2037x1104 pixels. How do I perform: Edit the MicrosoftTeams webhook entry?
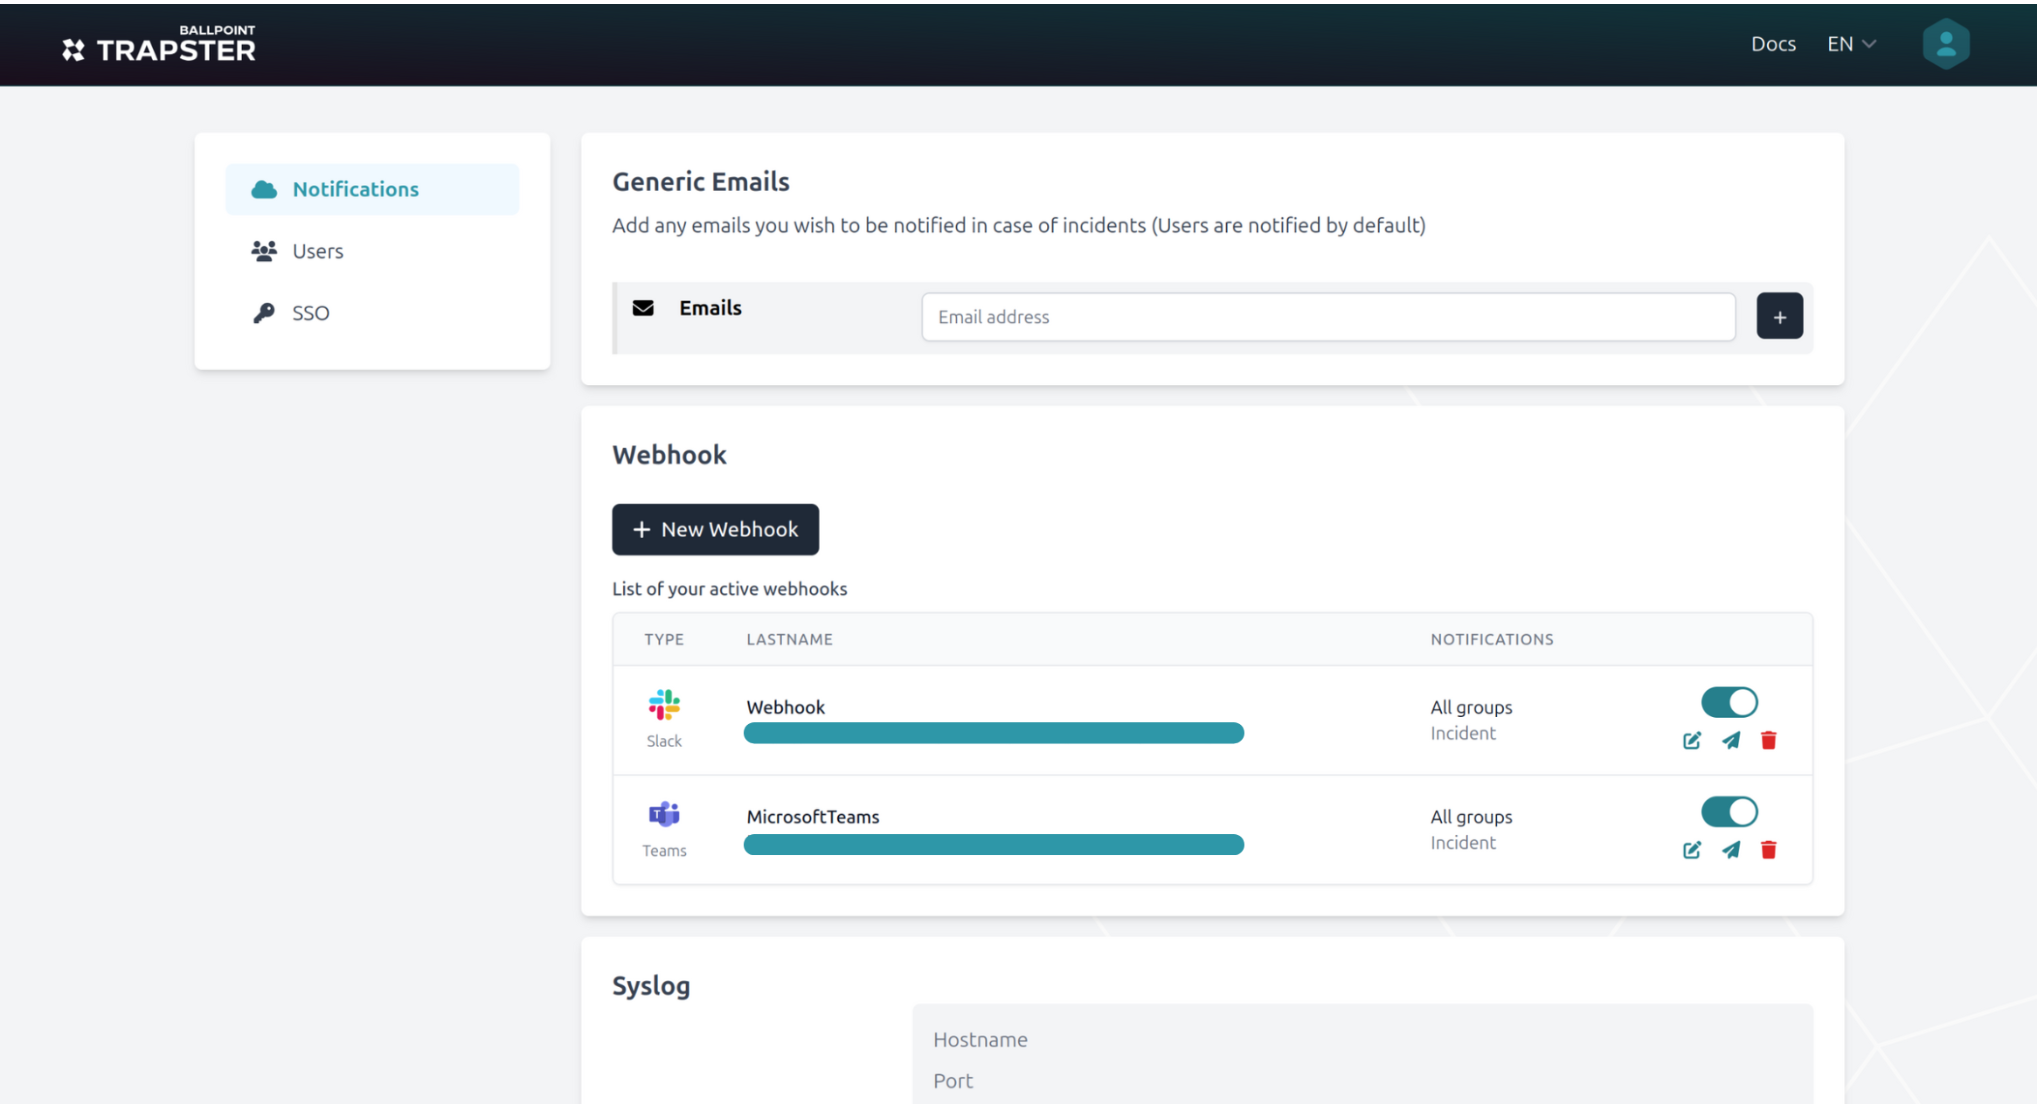[x=1692, y=849]
